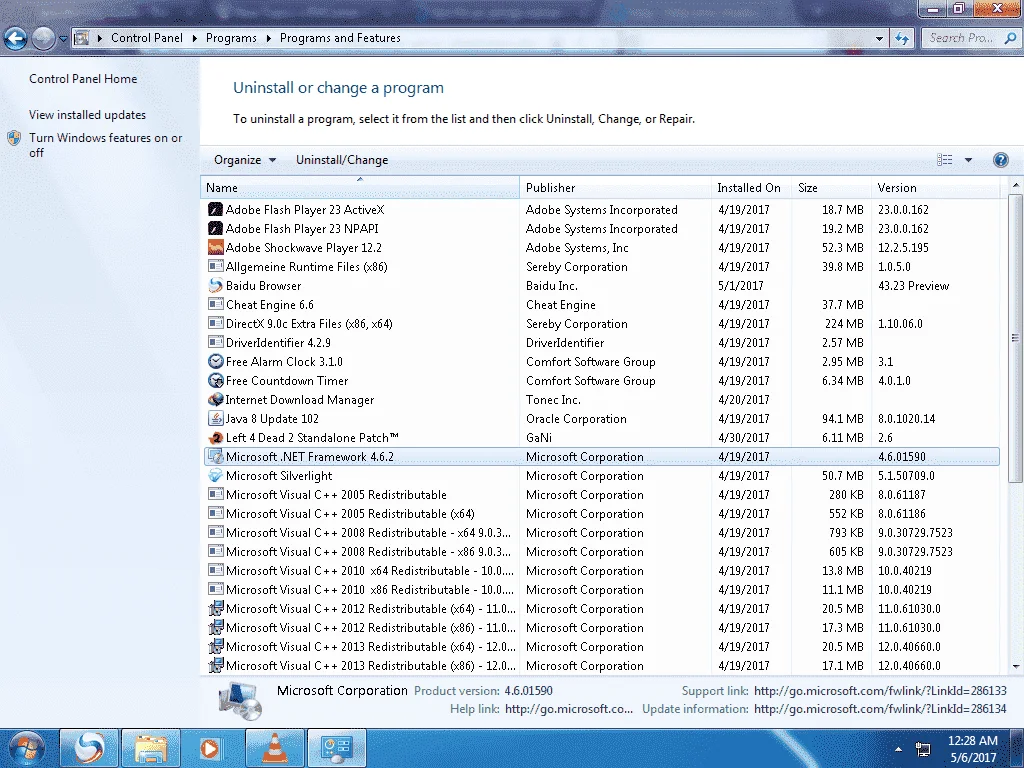
Task: Click the Uninstall/Change button
Action: pyautogui.click(x=342, y=160)
